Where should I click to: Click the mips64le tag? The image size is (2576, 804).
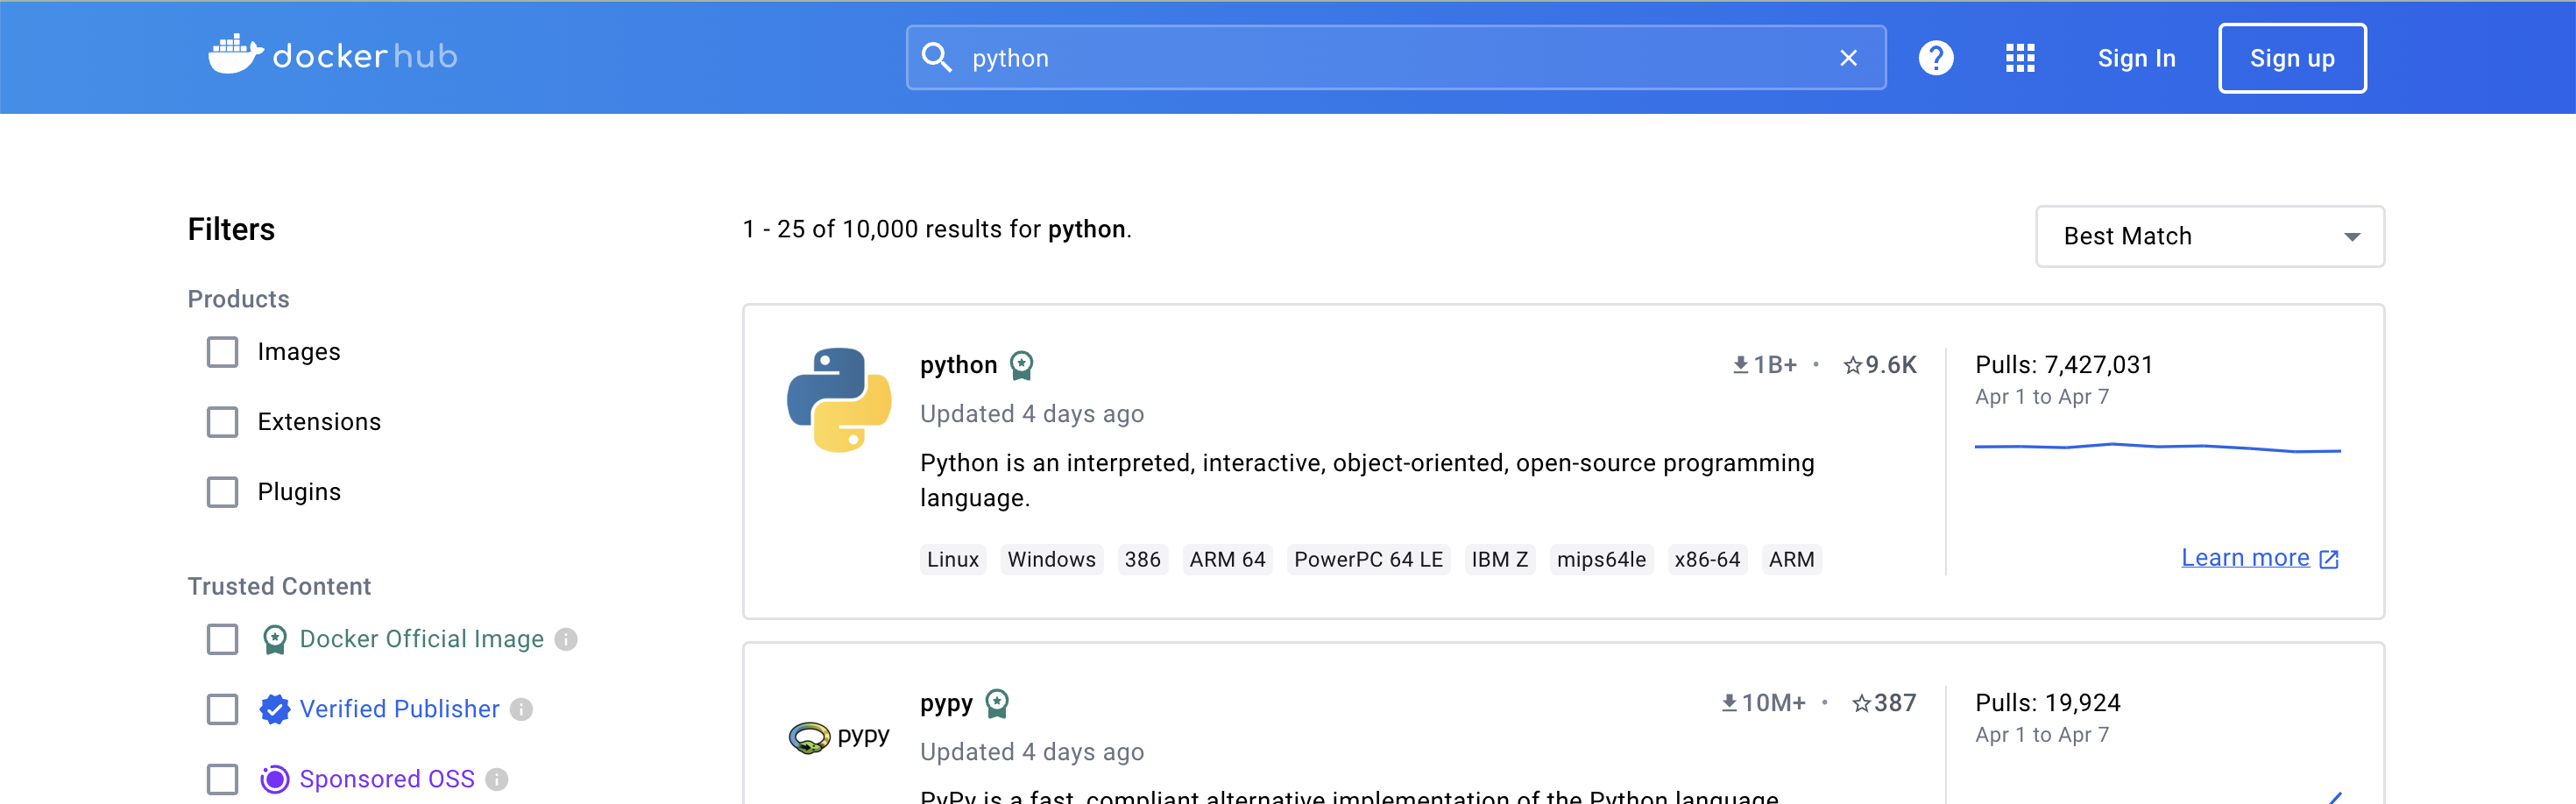1601,560
